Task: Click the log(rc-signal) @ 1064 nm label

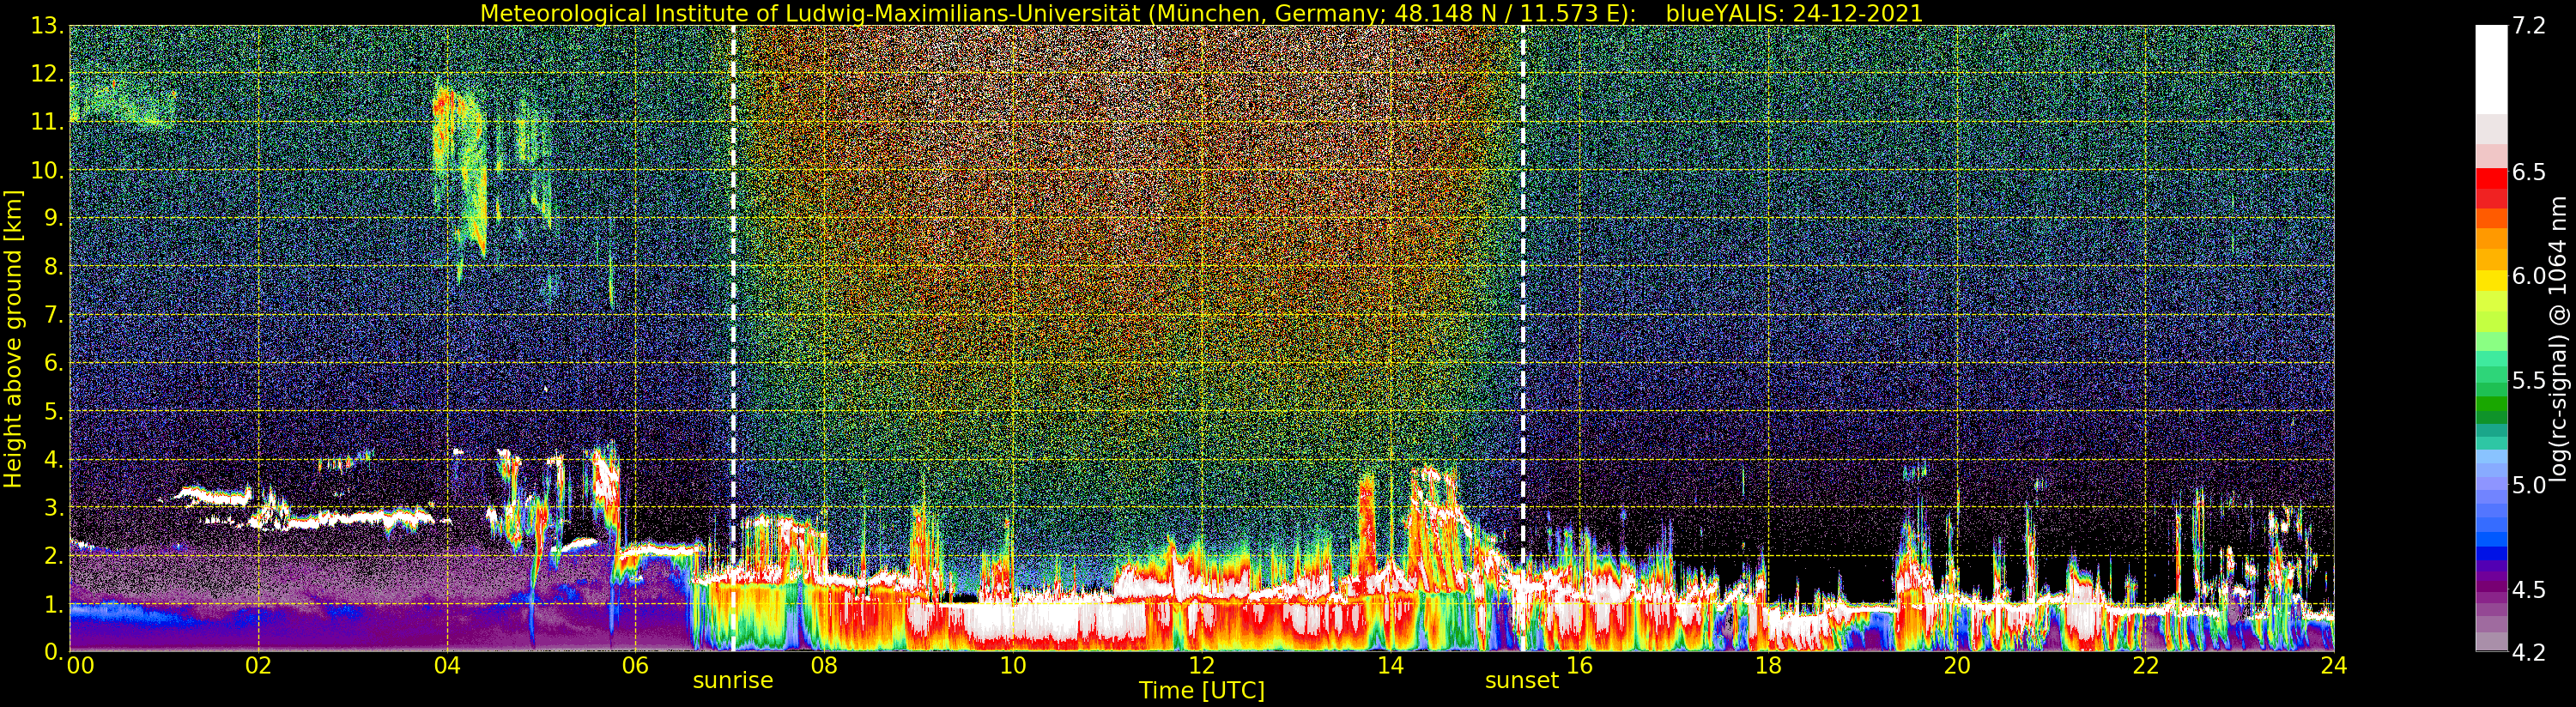Action: click(2560, 339)
